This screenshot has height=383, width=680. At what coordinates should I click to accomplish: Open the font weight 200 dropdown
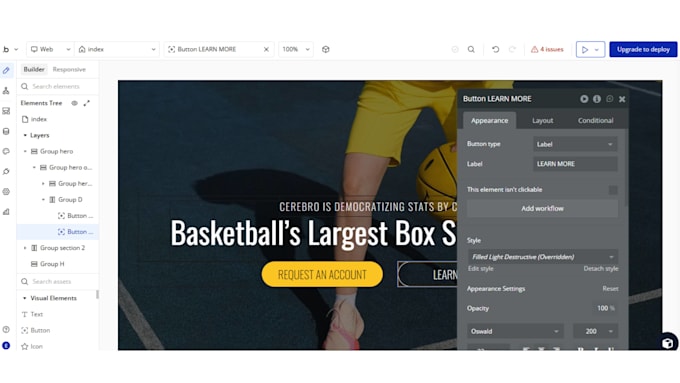pos(595,331)
